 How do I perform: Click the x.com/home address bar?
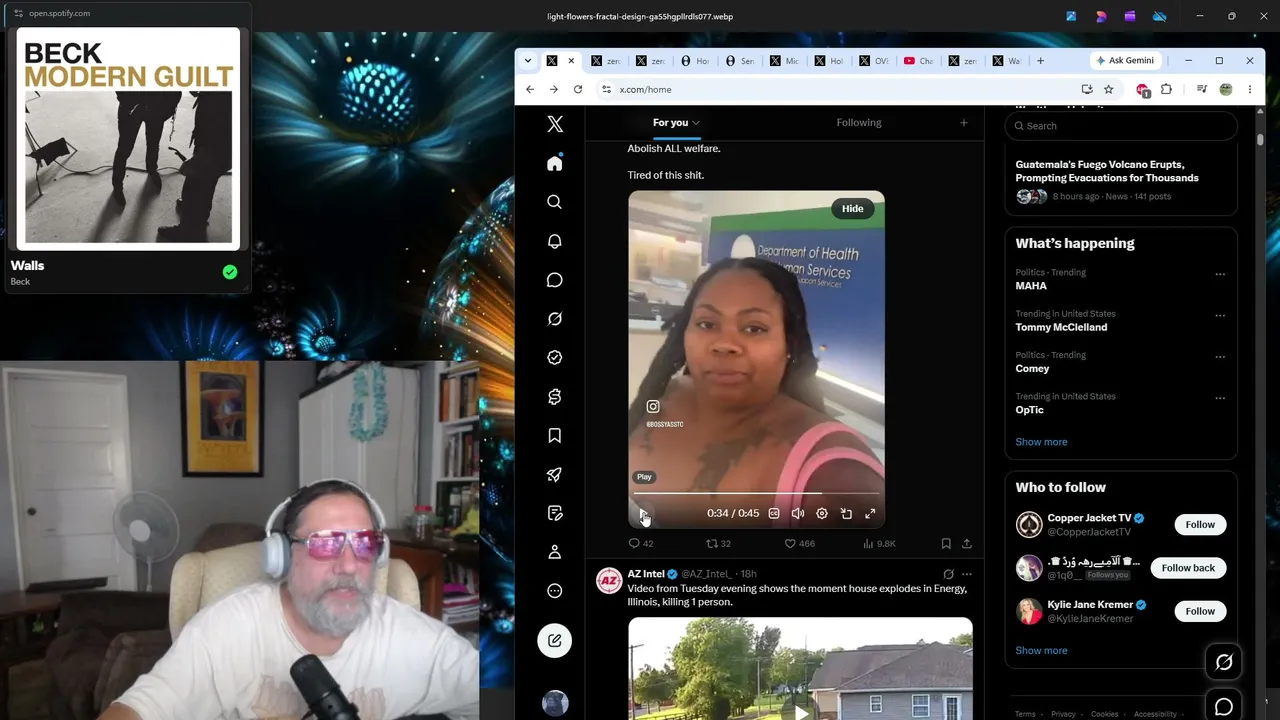[840, 89]
